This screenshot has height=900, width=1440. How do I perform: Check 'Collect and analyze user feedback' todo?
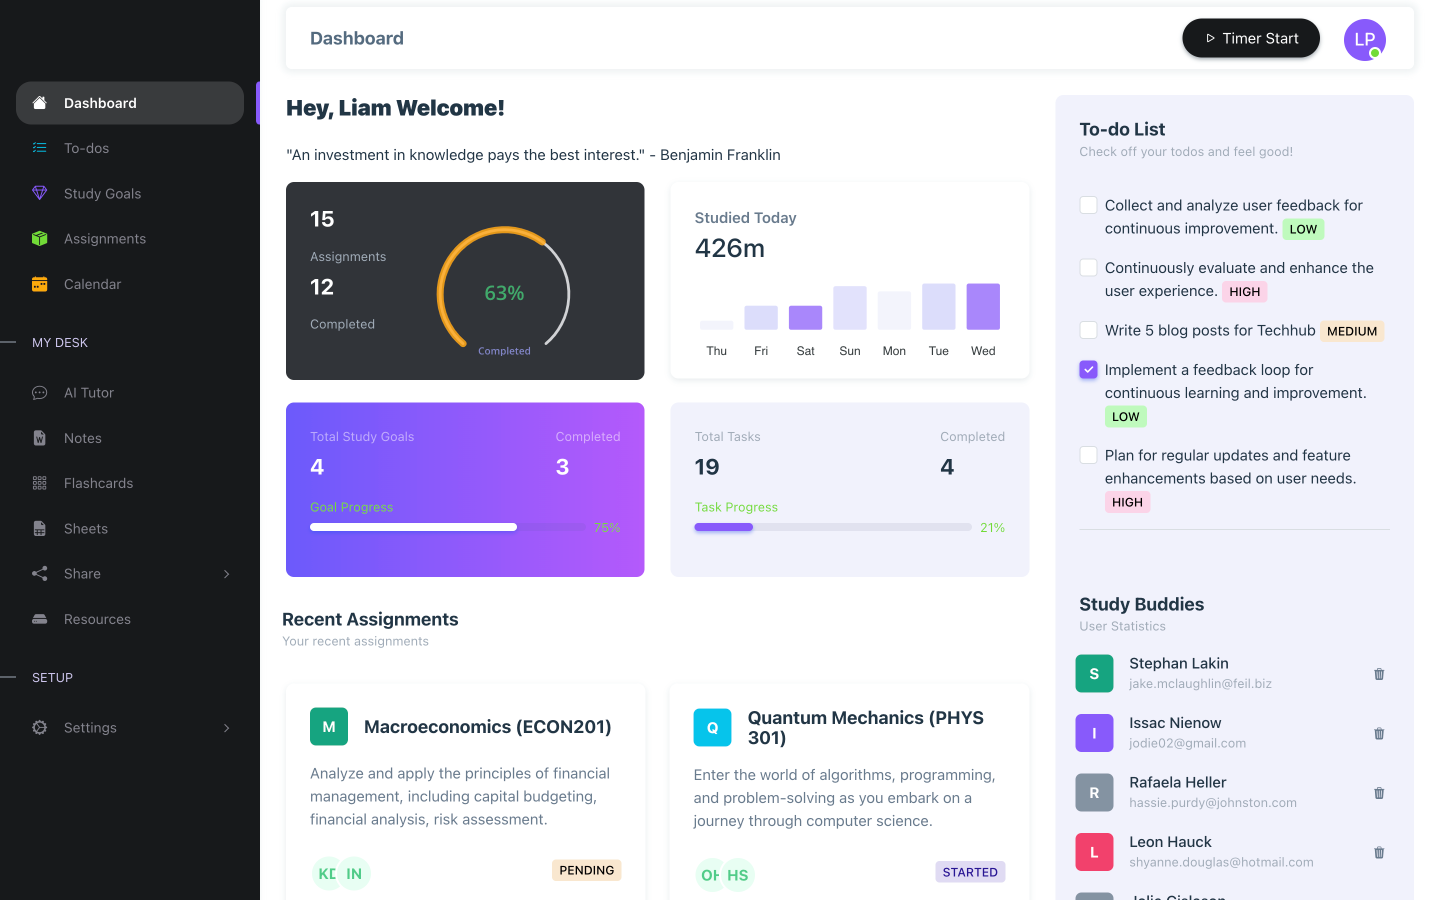pyautogui.click(x=1088, y=205)
